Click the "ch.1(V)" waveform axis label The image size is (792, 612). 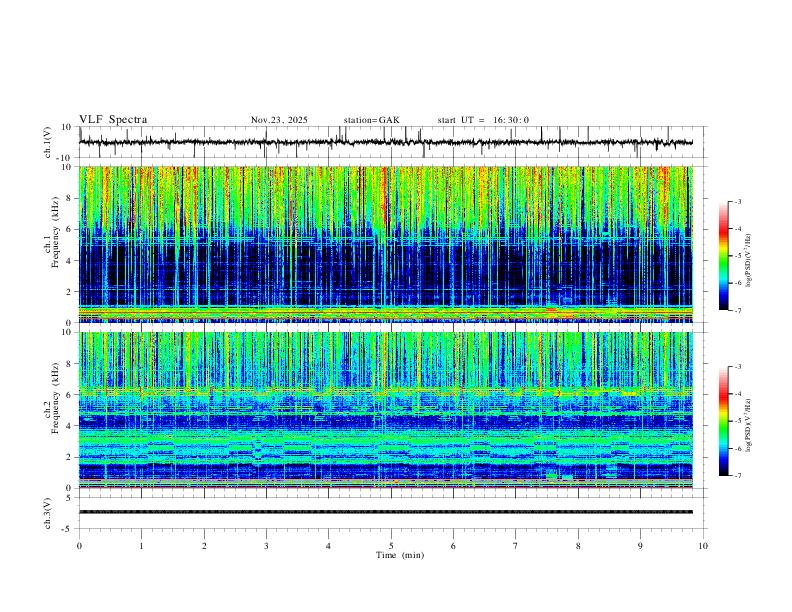coord(48,142)
